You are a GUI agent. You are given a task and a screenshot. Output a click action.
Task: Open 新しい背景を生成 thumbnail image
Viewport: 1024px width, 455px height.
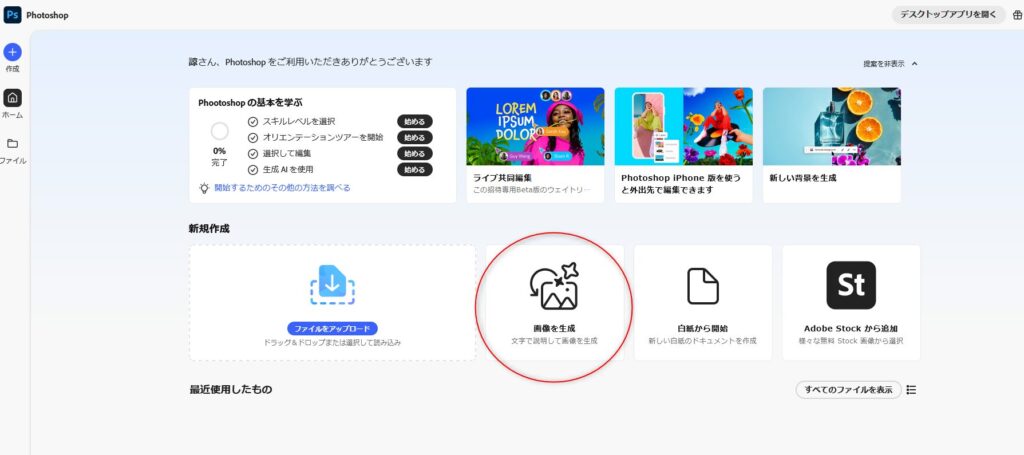831,127
